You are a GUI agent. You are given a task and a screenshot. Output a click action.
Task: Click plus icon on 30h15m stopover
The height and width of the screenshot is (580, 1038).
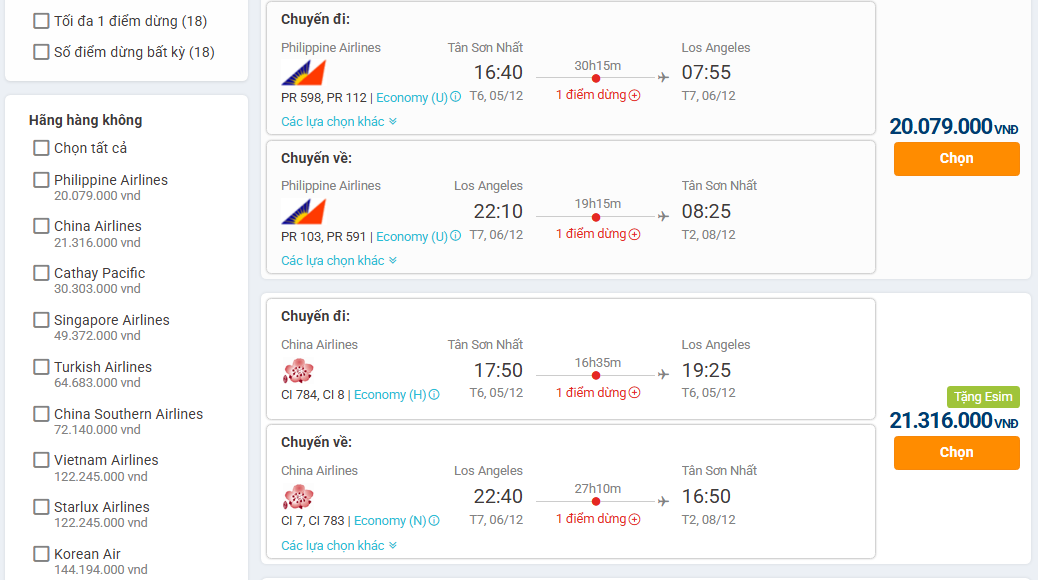(634, 96)
